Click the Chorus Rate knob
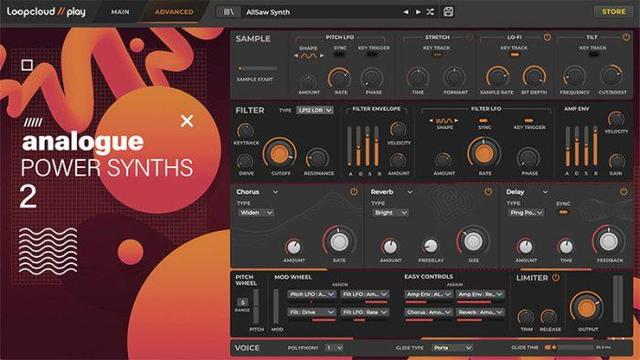640x360 pixels. [339, 241]
